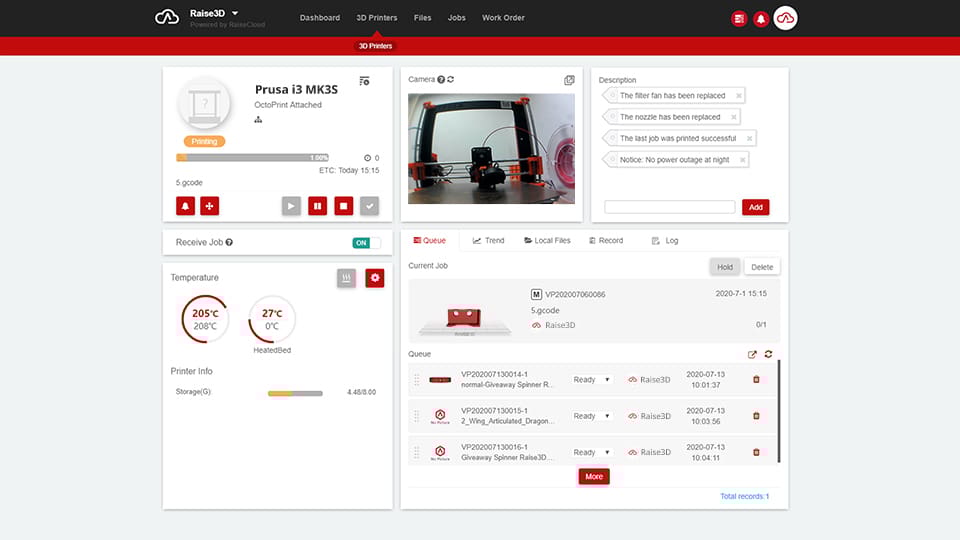This screenshot has height=540, width=960.
Task: Open the task list icon in header
Action: 739,19
